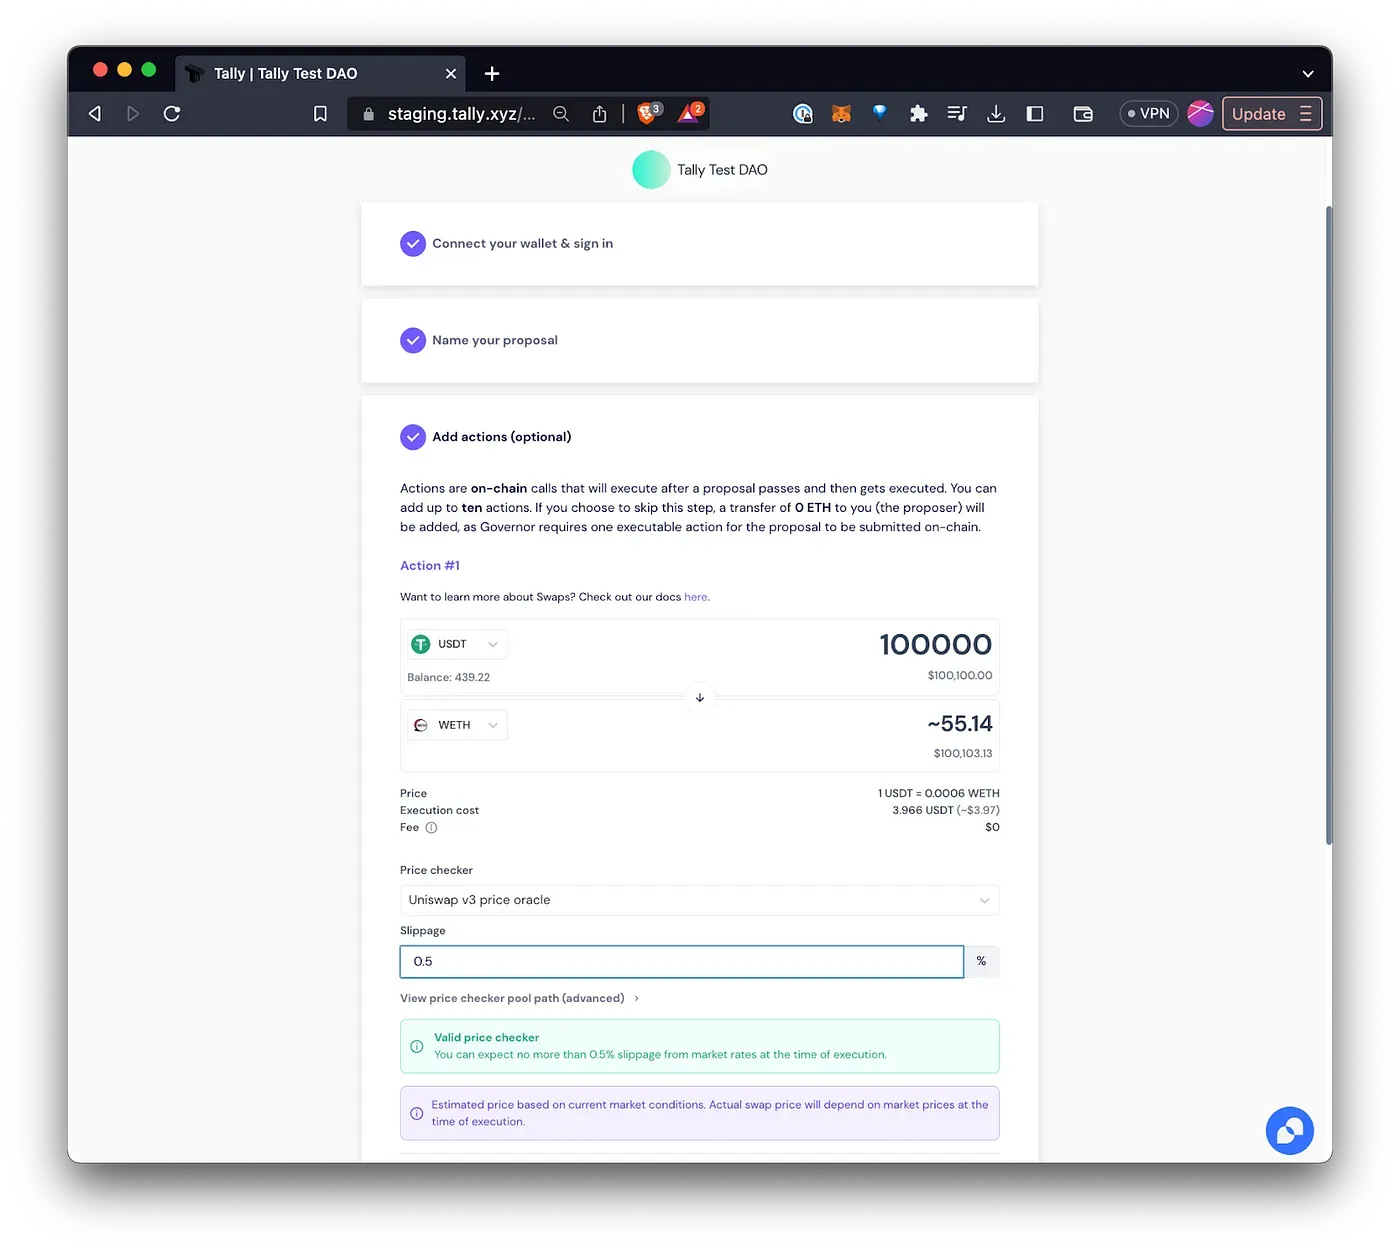Open Brave Rewards triangle icon
Screen dimensions: 1400x1252
coord(691,113)
